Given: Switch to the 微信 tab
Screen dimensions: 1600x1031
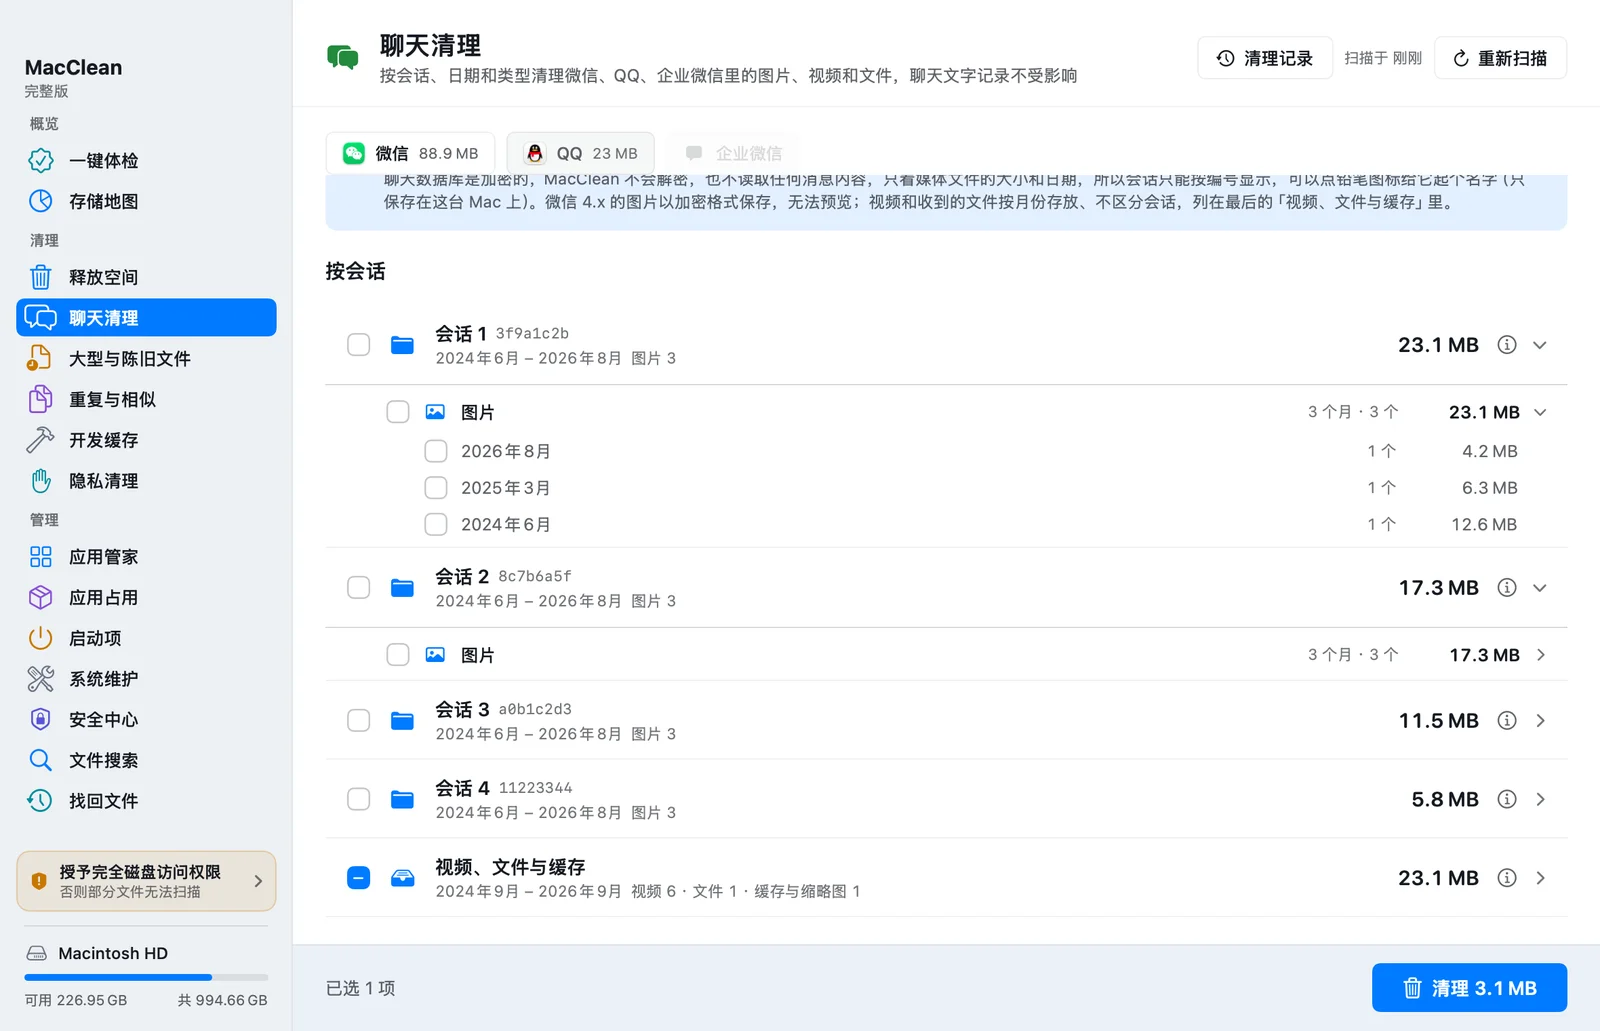Looking at the screenshot, I should (x=410, y=153).
